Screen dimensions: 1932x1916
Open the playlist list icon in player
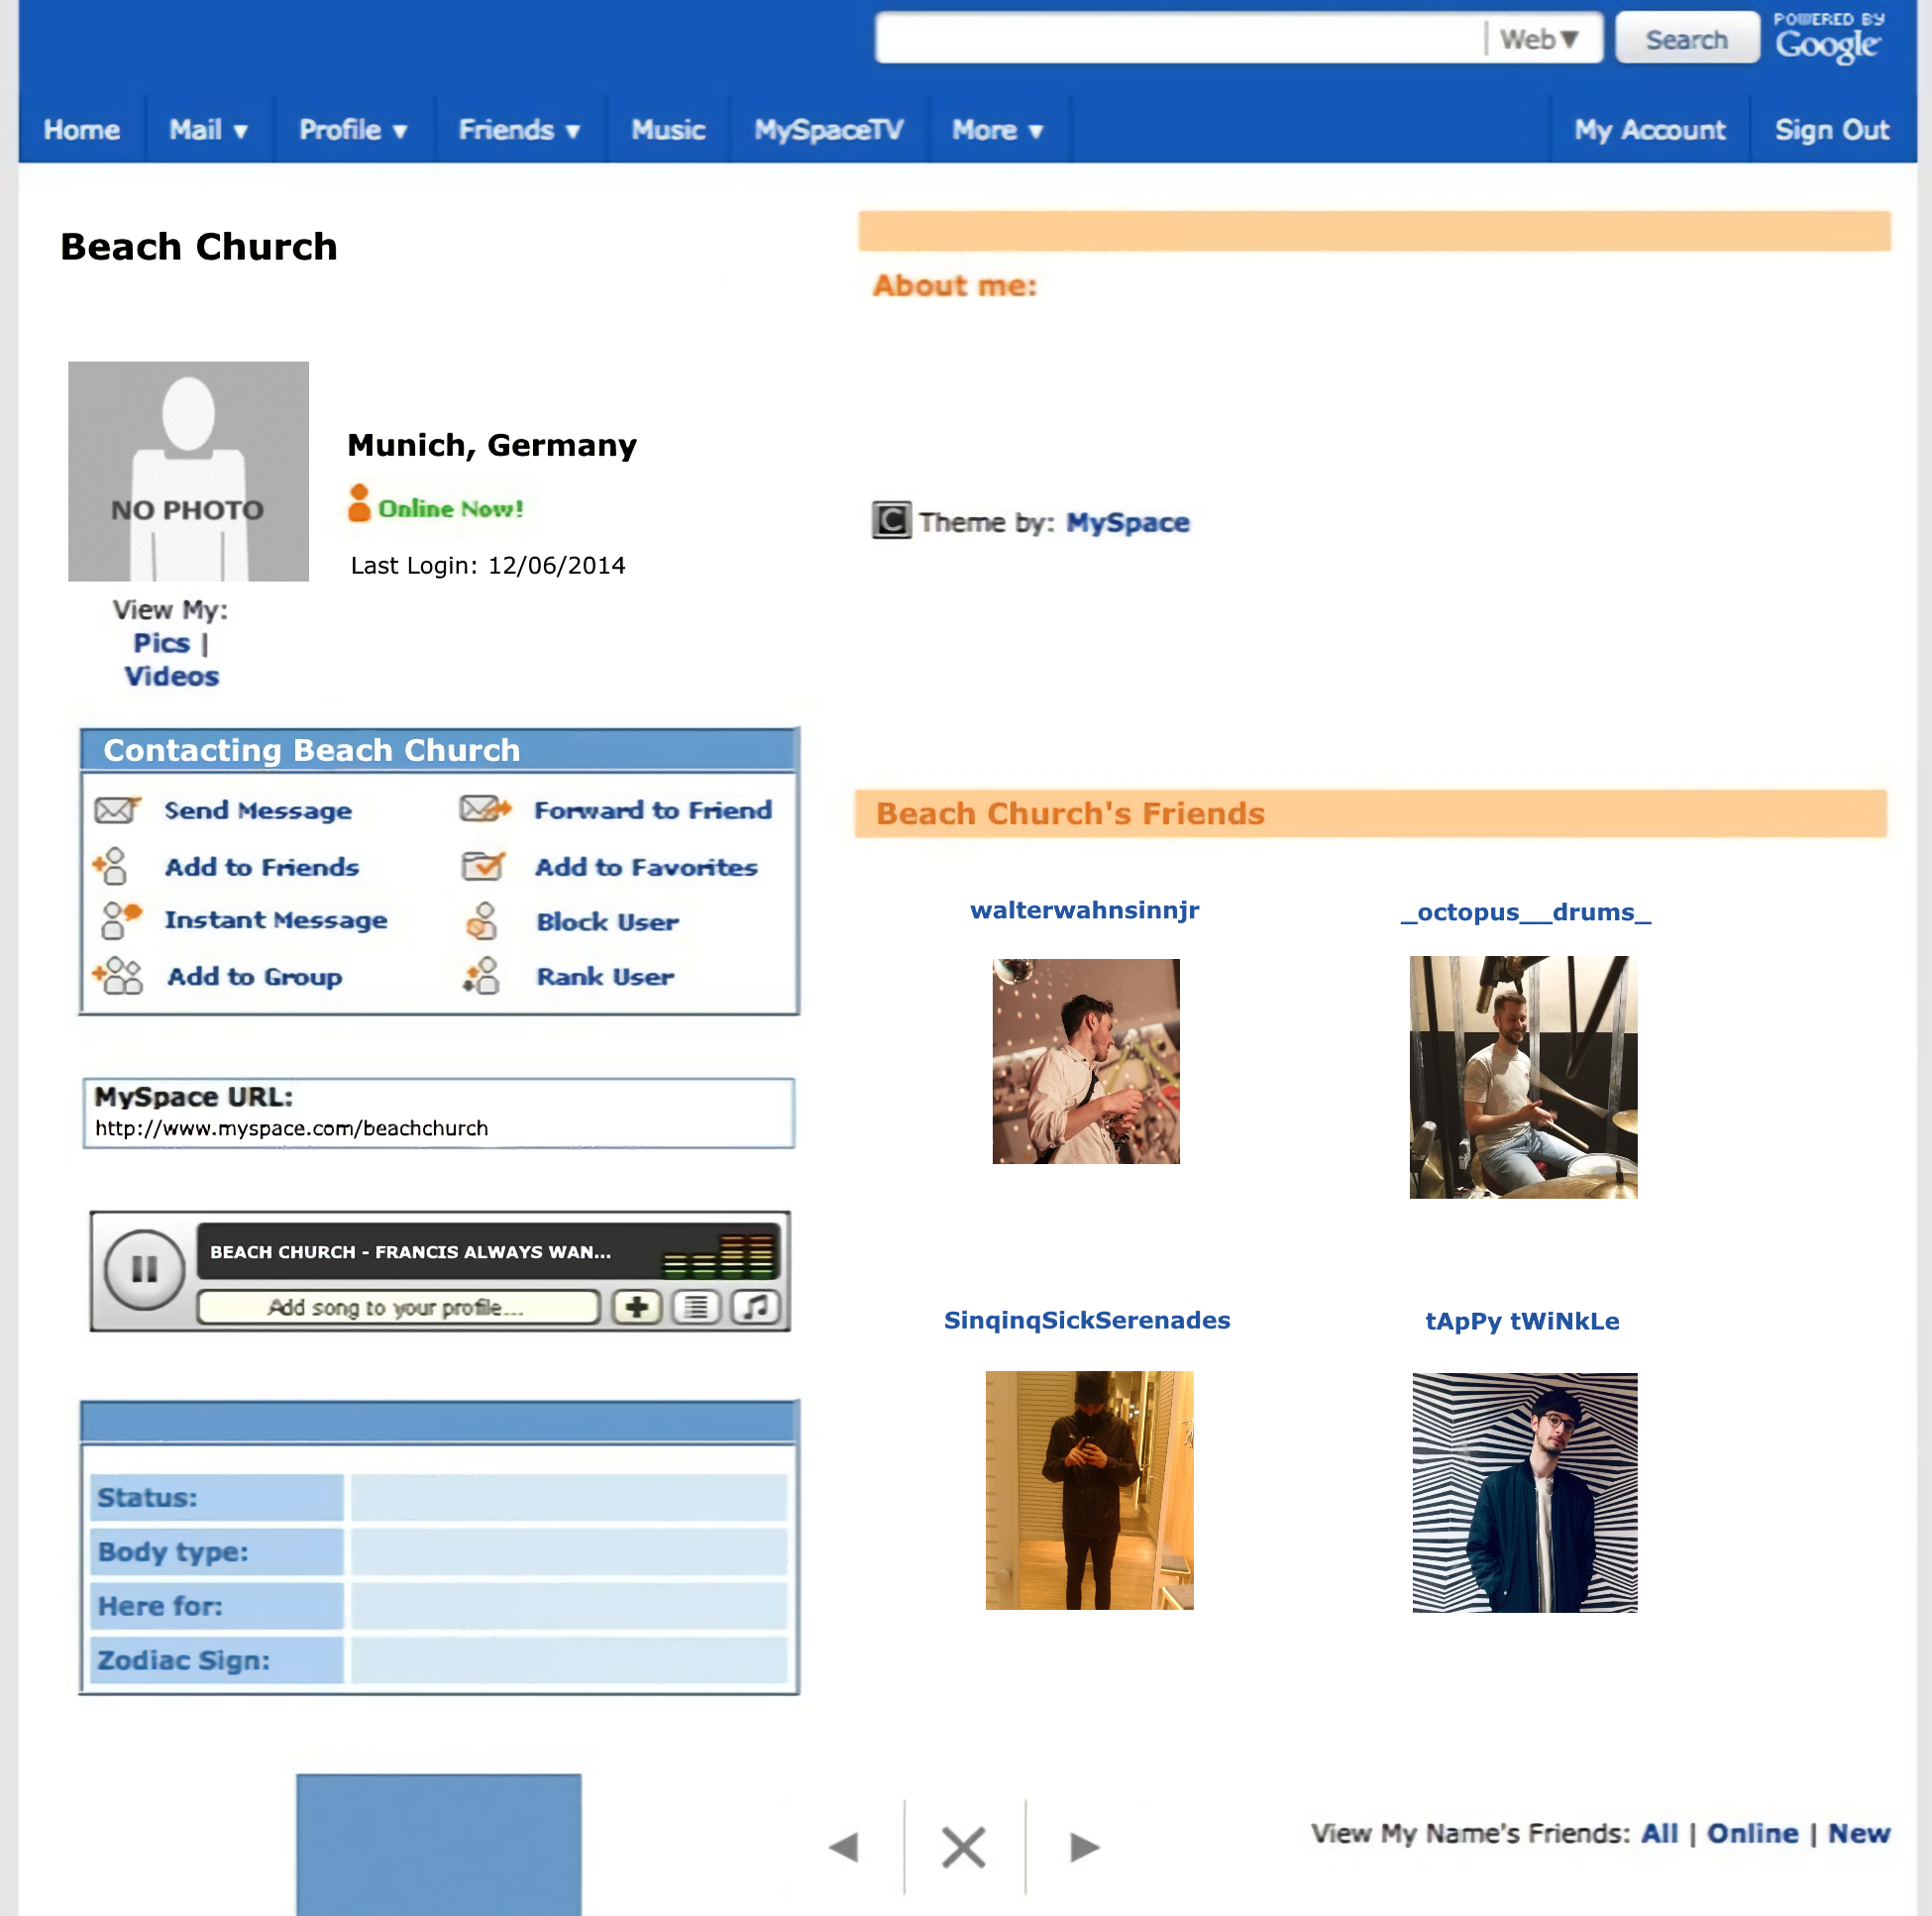(x=696, y=1306)
